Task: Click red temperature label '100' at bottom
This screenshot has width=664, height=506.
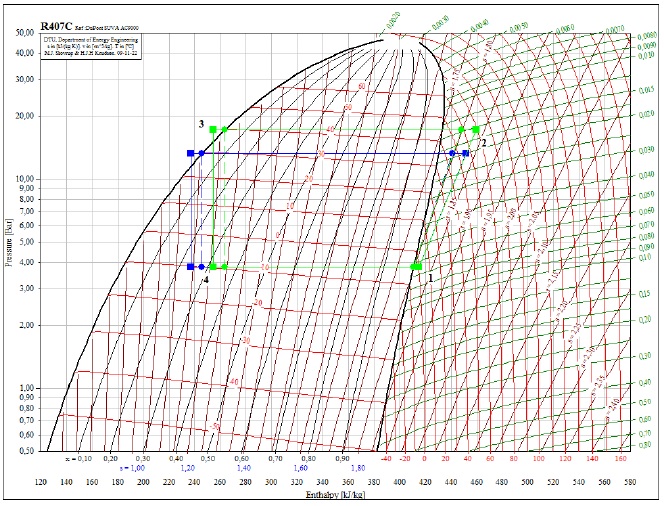Action: tap(539, 459)
